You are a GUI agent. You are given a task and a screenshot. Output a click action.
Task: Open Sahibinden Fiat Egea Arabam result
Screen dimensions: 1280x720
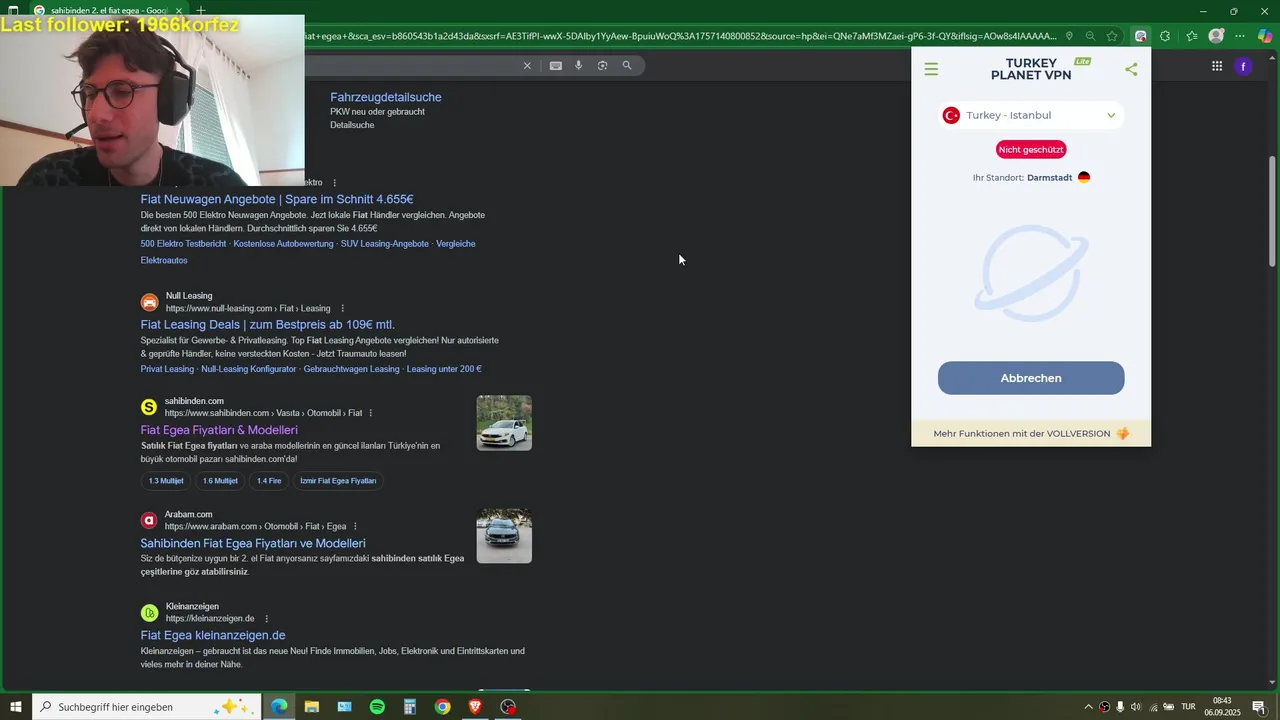click(253, 543)
